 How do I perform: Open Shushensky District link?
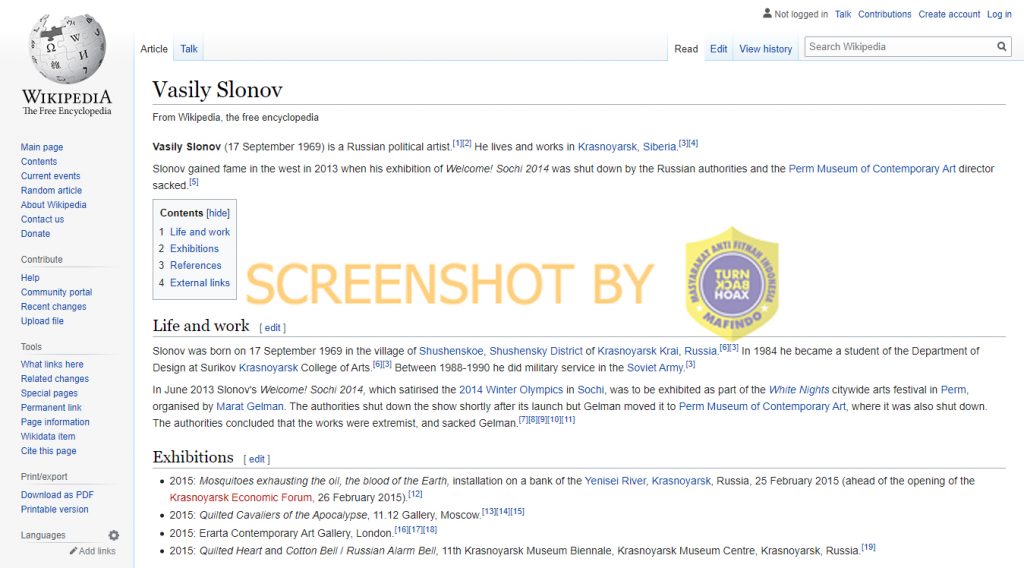(536, 351)
